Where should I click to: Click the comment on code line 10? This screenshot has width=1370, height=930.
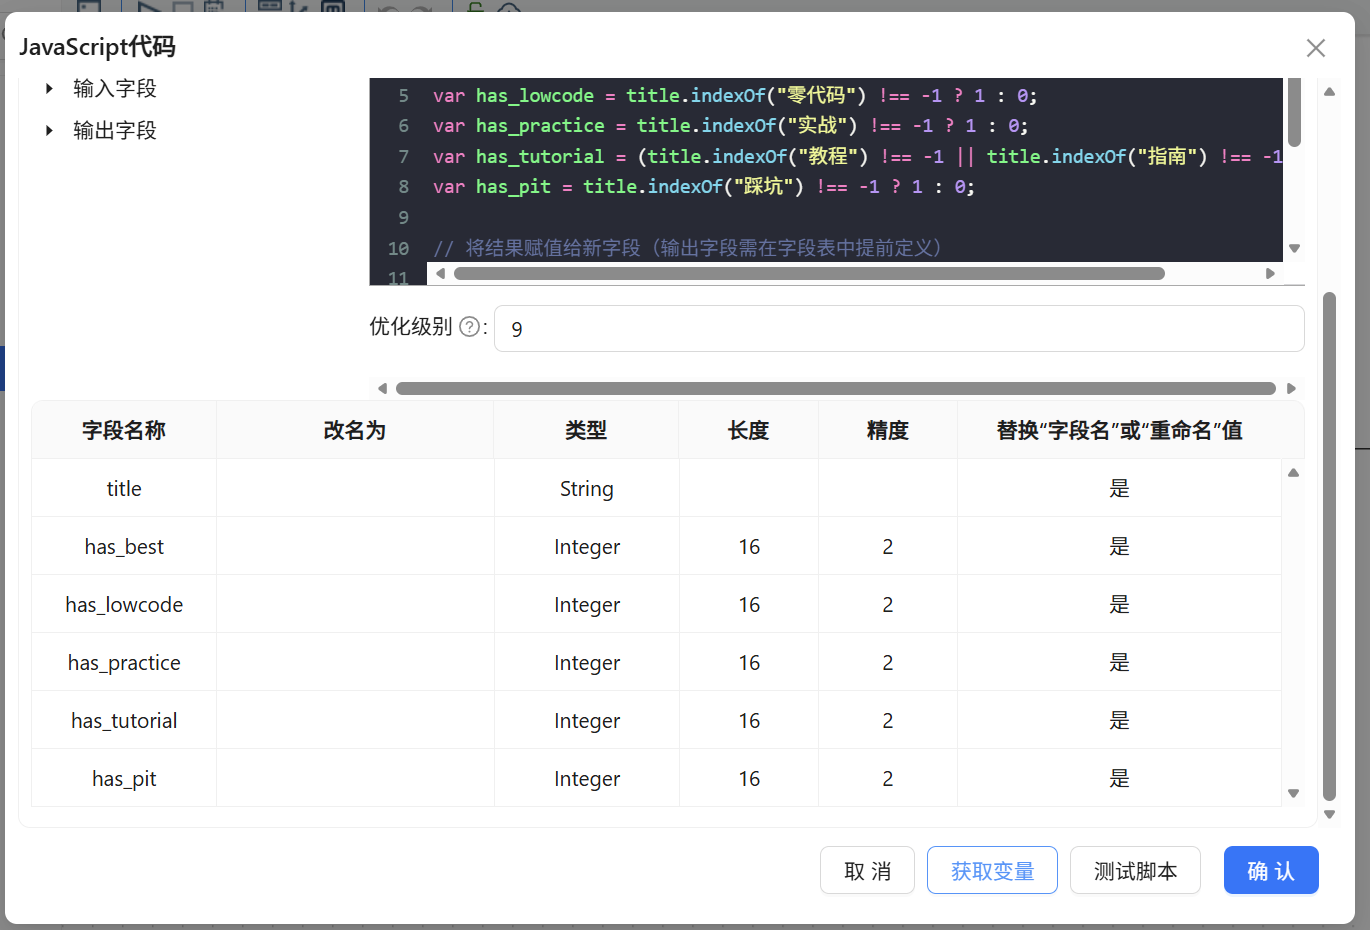tap(687, 248)
